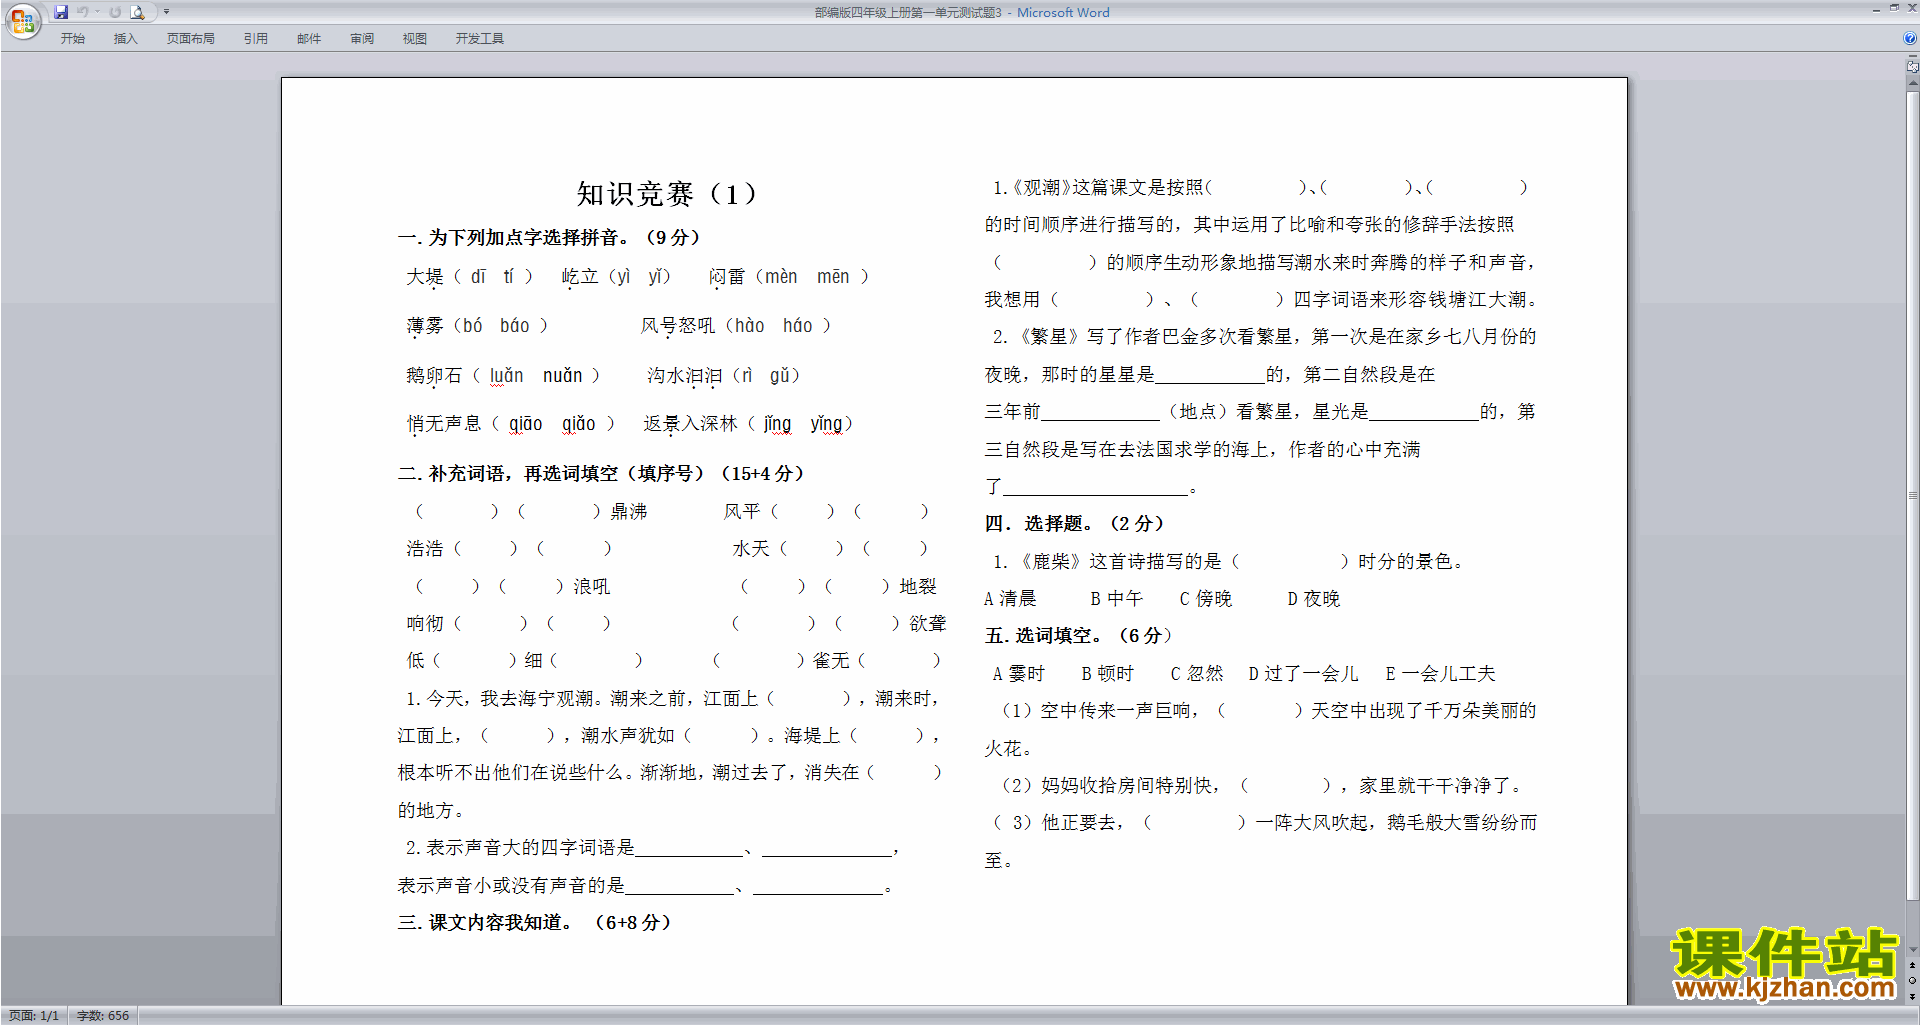The image size is (1920, 1025).
Task: Open Print Preview from quick access toolbar
Action: point(138,12)
